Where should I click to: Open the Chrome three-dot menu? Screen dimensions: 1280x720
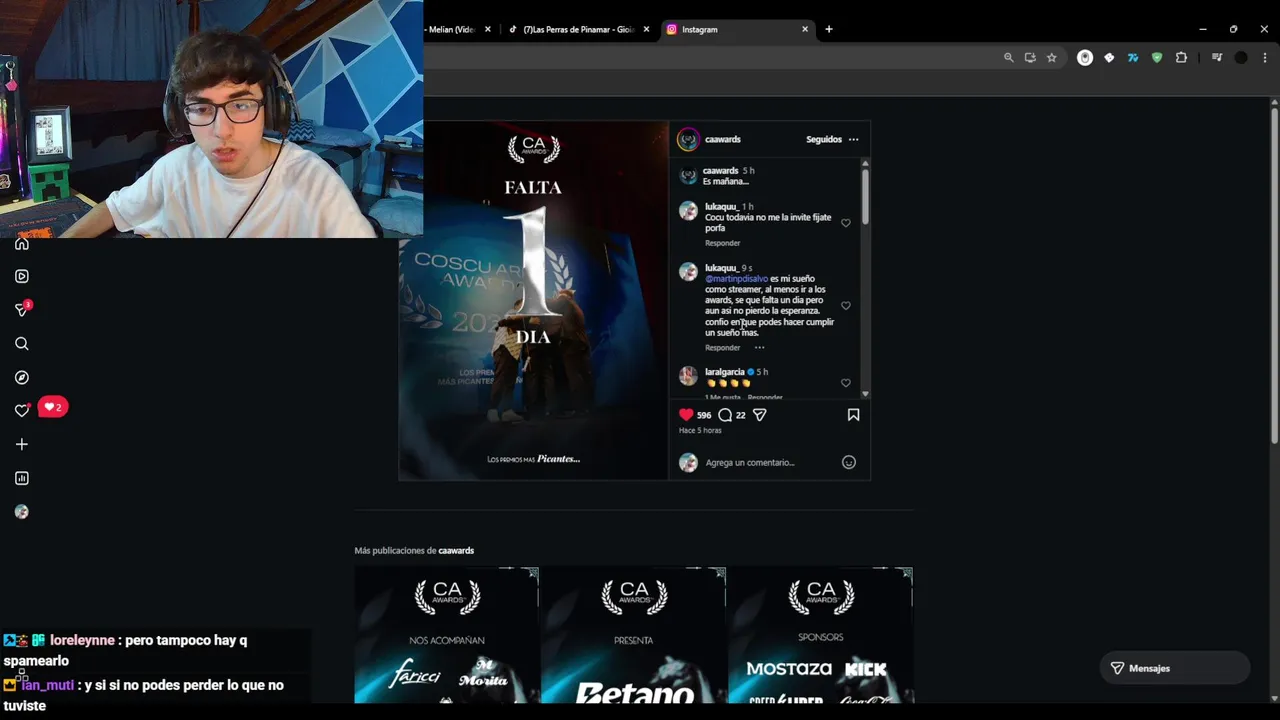coord(1263,58)
